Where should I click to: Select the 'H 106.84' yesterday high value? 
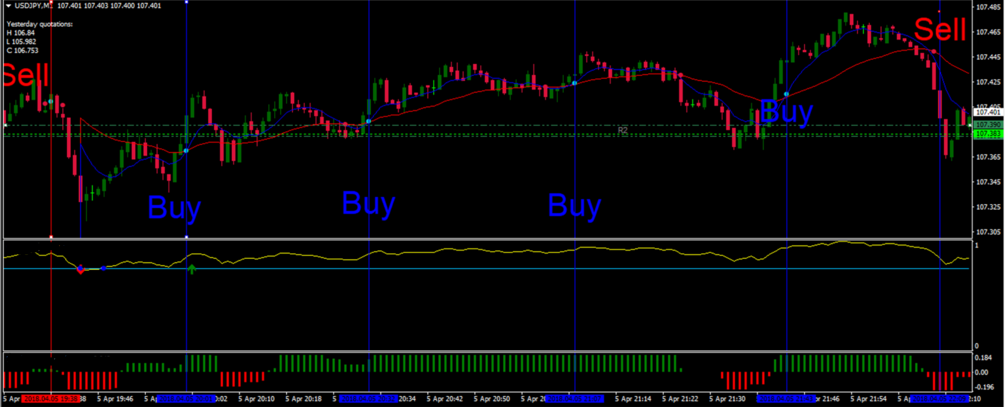20,33
